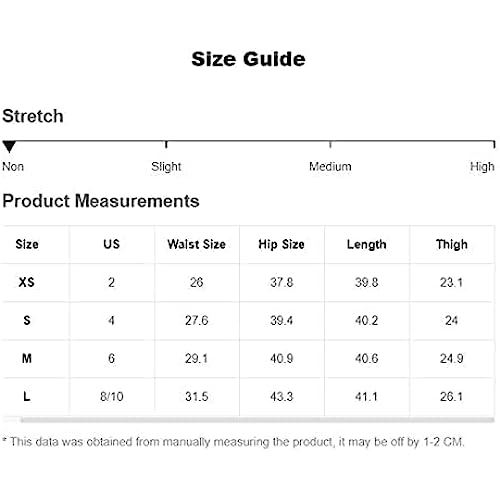Click the Non stretch triangle marker
500x500 pixels.
pyautogui.click(x=9, y=146)
